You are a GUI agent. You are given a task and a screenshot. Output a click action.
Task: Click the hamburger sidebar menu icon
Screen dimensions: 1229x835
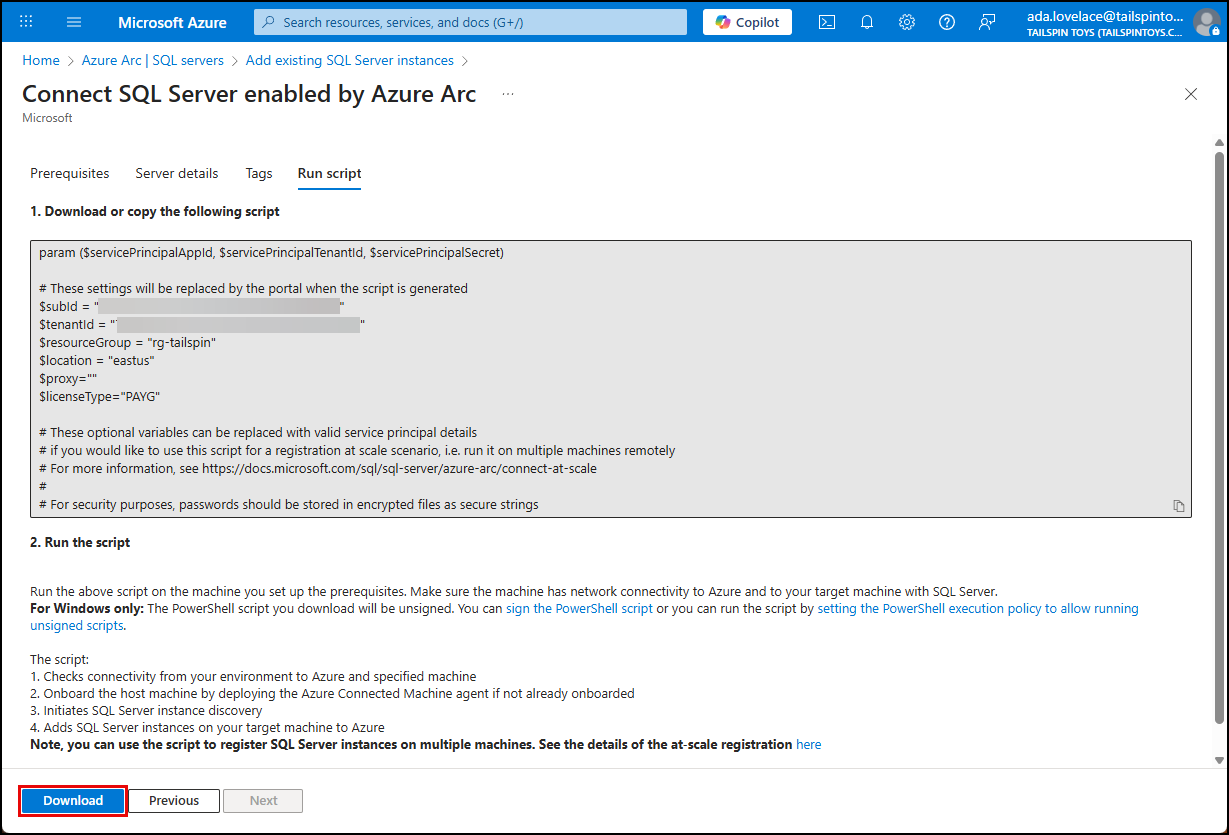(x=73, y=21)
